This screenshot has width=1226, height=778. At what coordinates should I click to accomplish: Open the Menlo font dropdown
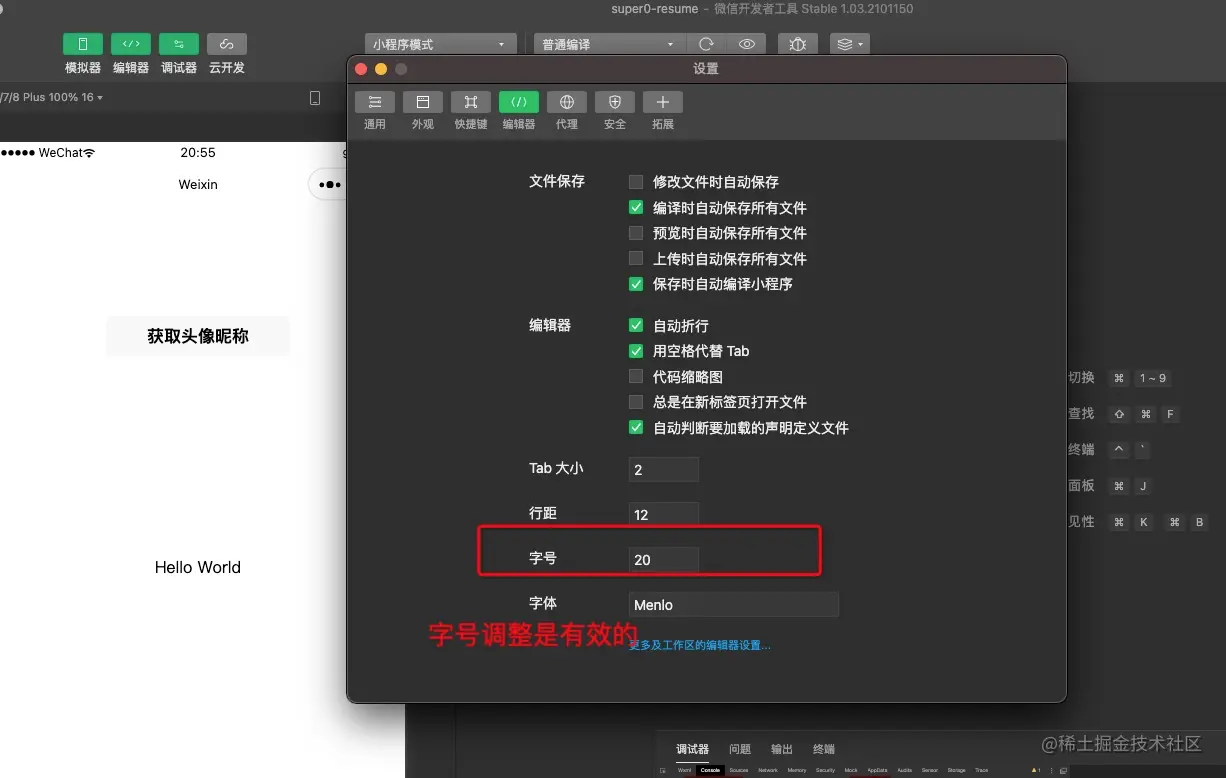pos(734,605)
